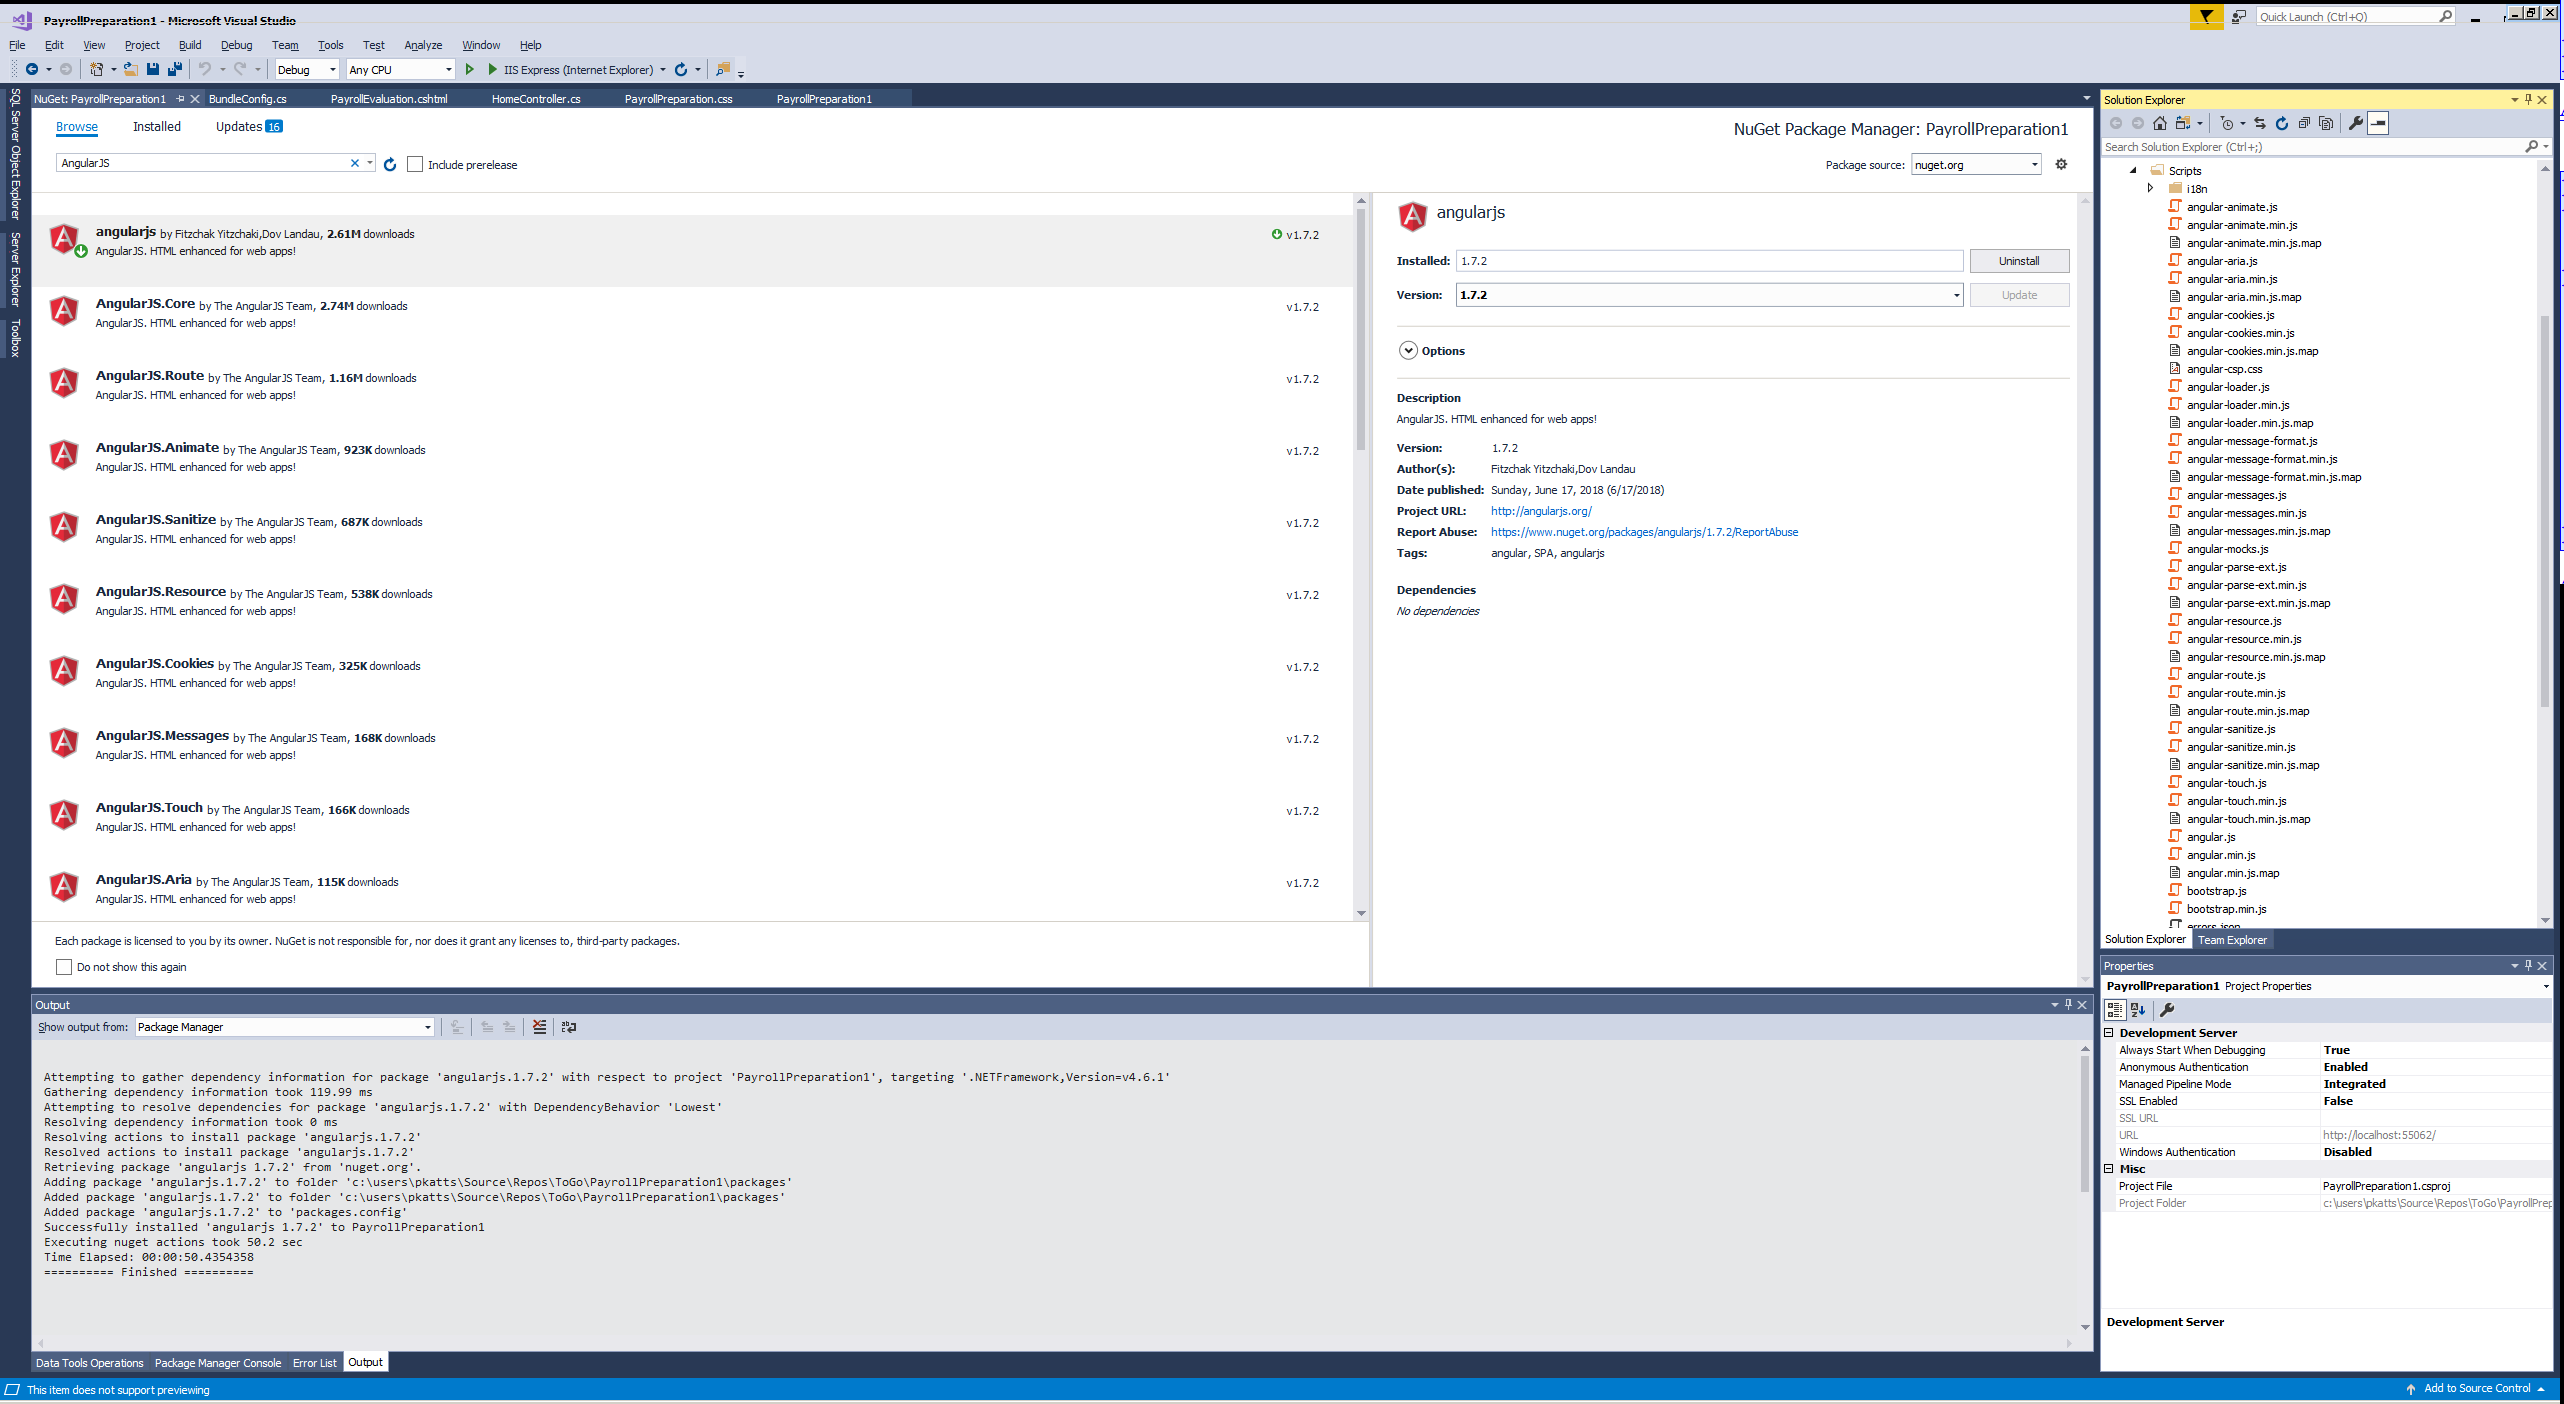Open Show output from dropdown
2564x1404 pixels.
pos(284,1027)
